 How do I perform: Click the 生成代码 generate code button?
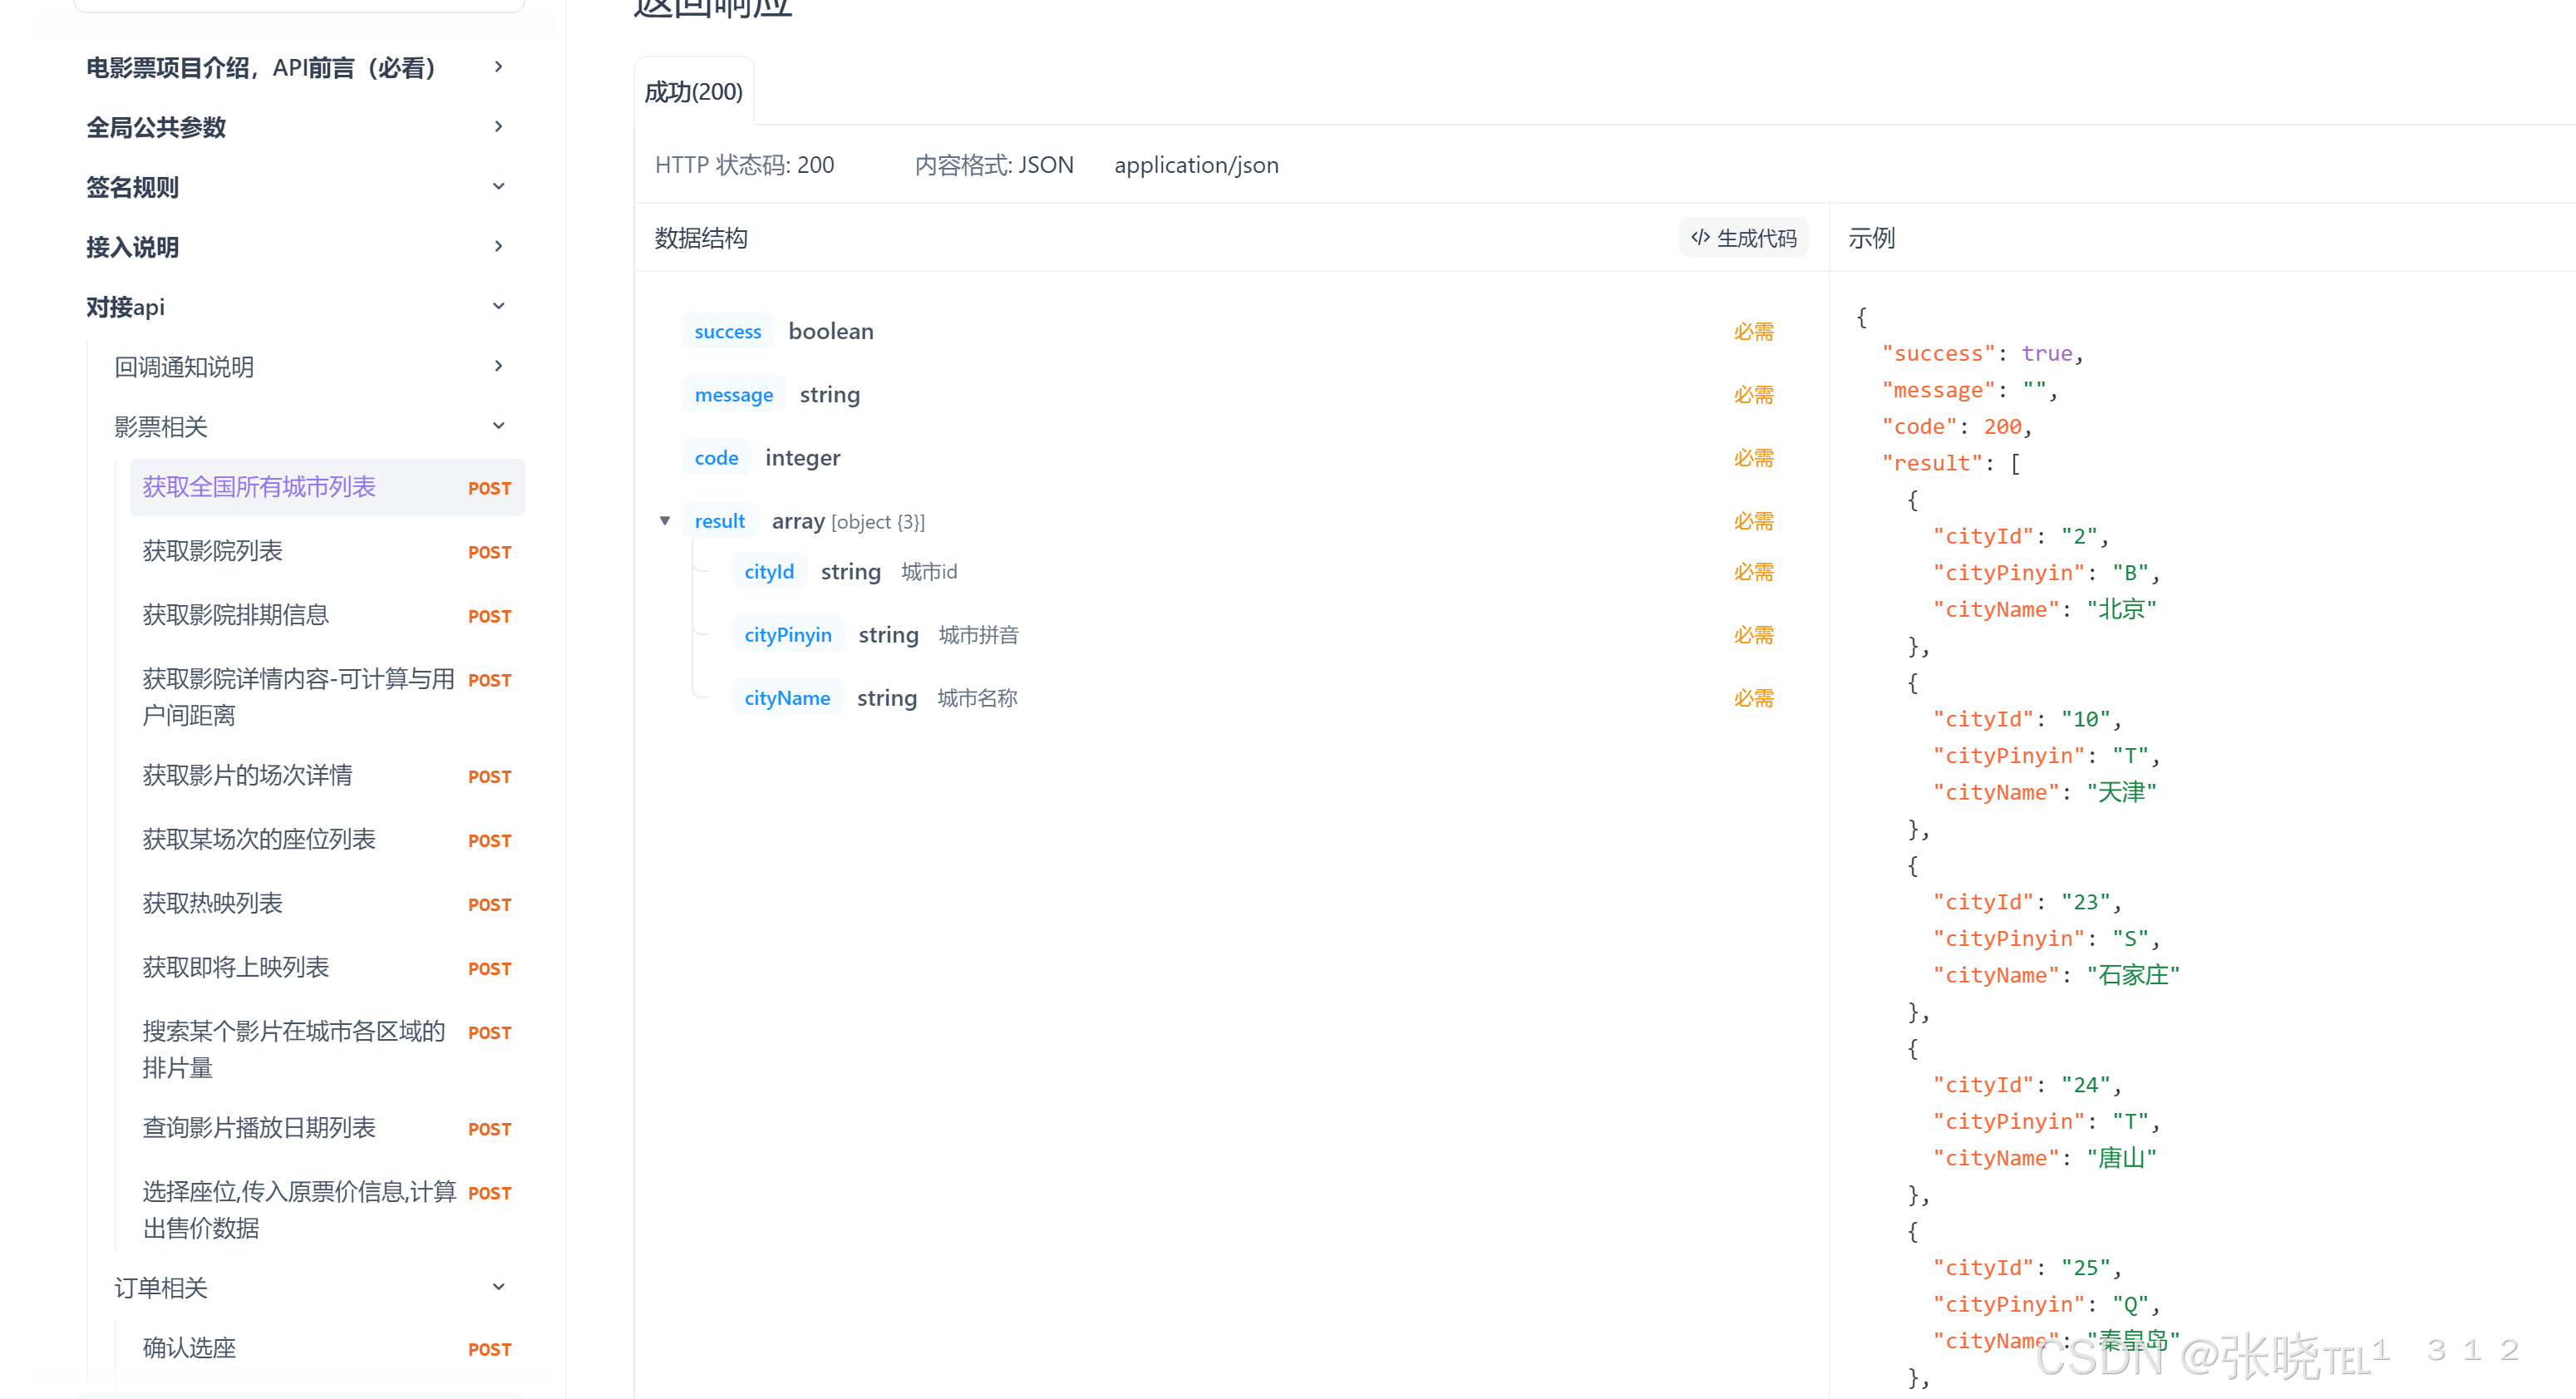click(x=1743, y=238)
